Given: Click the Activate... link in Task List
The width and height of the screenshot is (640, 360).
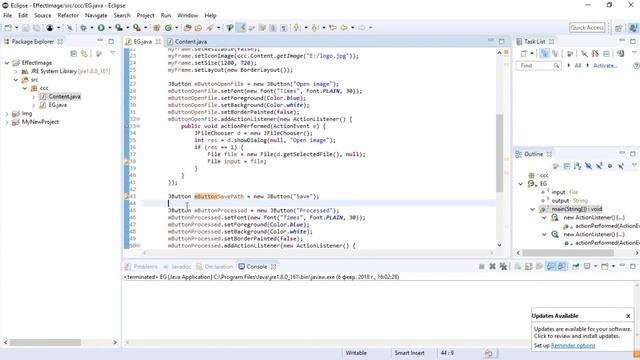Looking at the screenshot, I should point(605,66).
